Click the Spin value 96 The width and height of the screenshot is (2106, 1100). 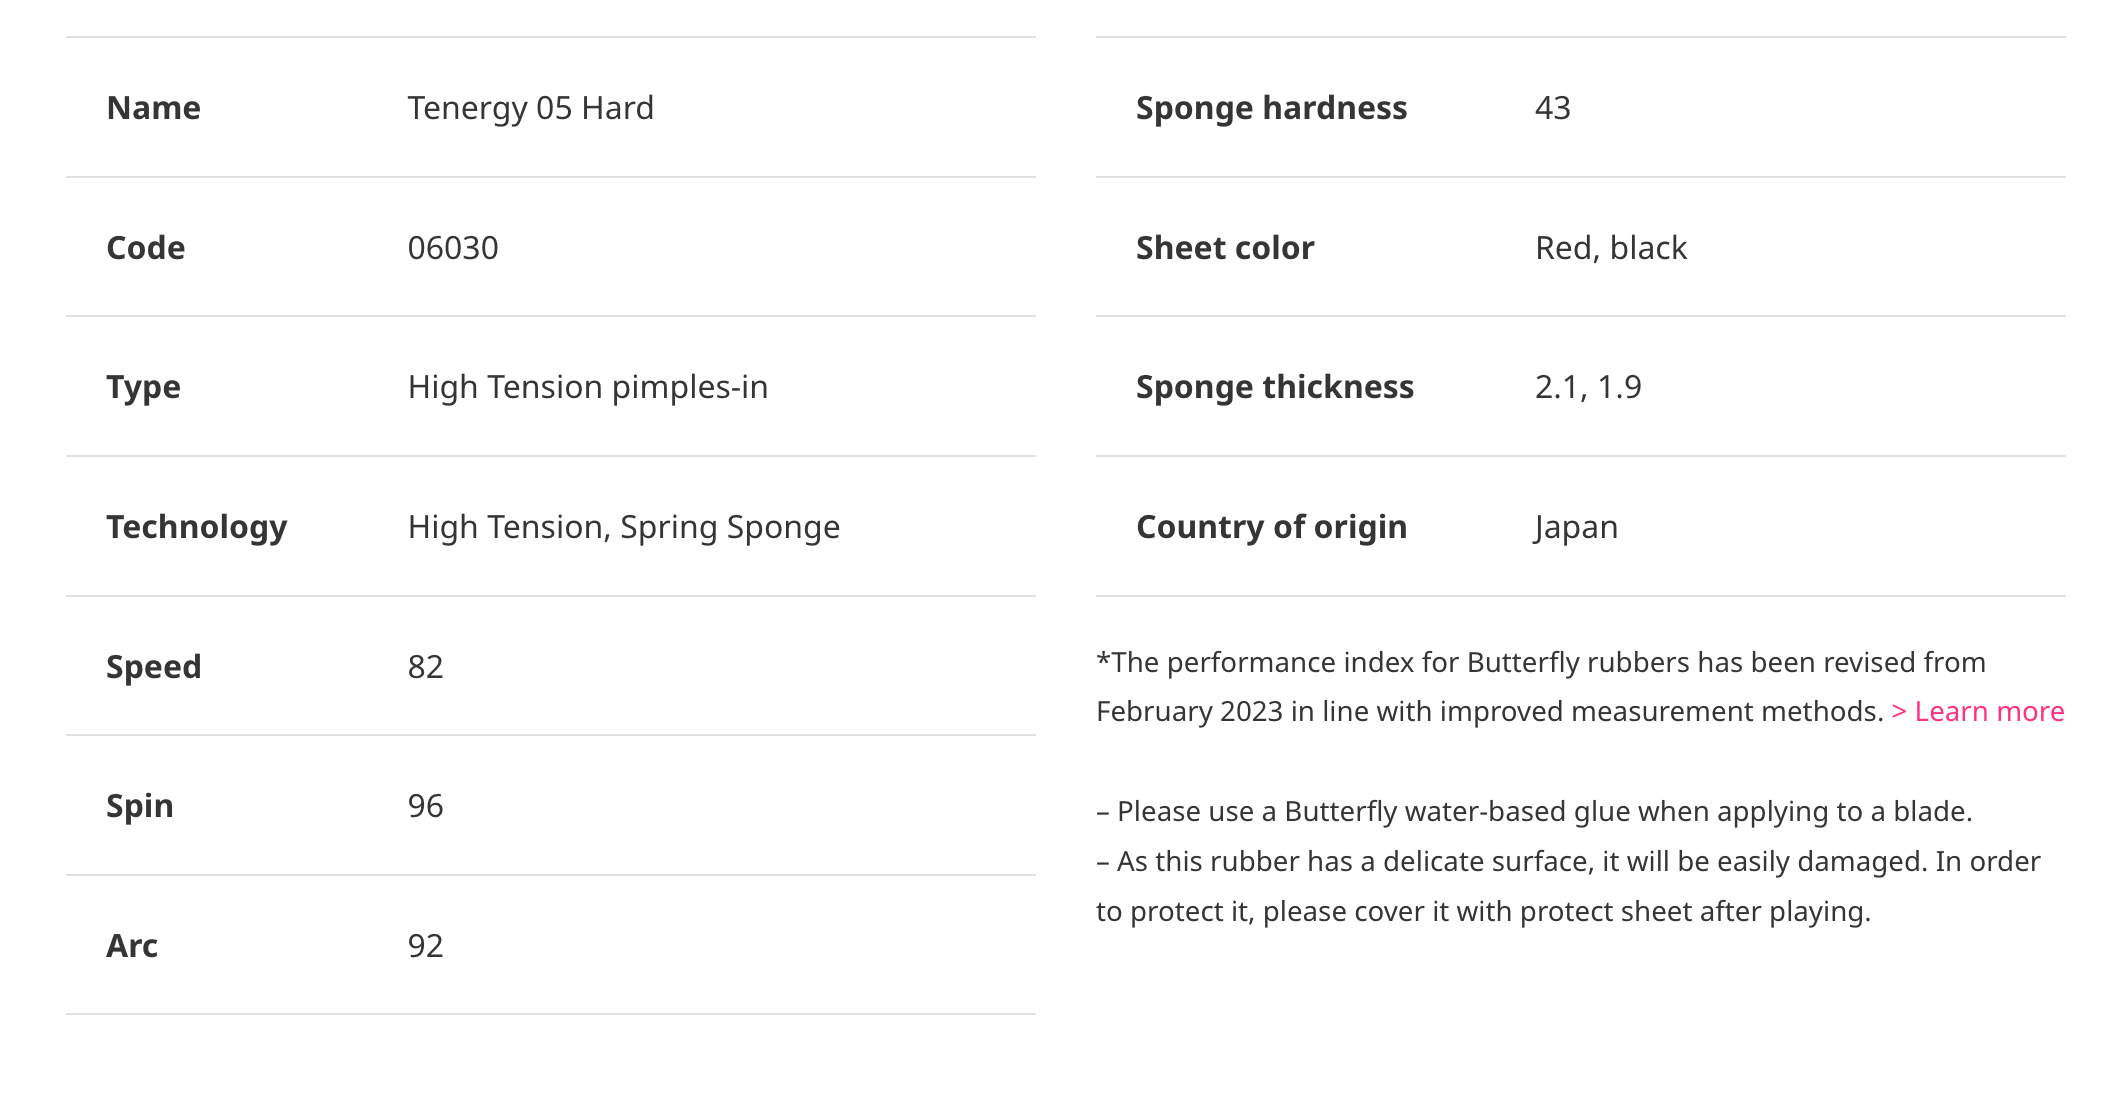[425, 806]
